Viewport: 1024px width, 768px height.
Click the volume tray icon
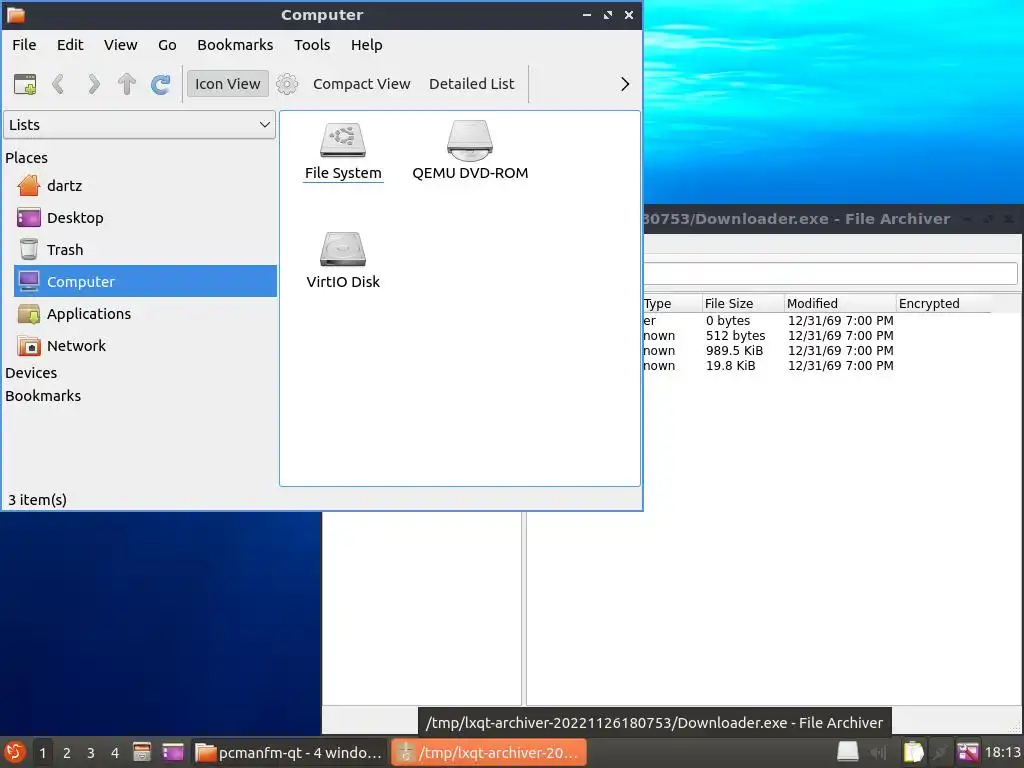(x=878, y=753)
